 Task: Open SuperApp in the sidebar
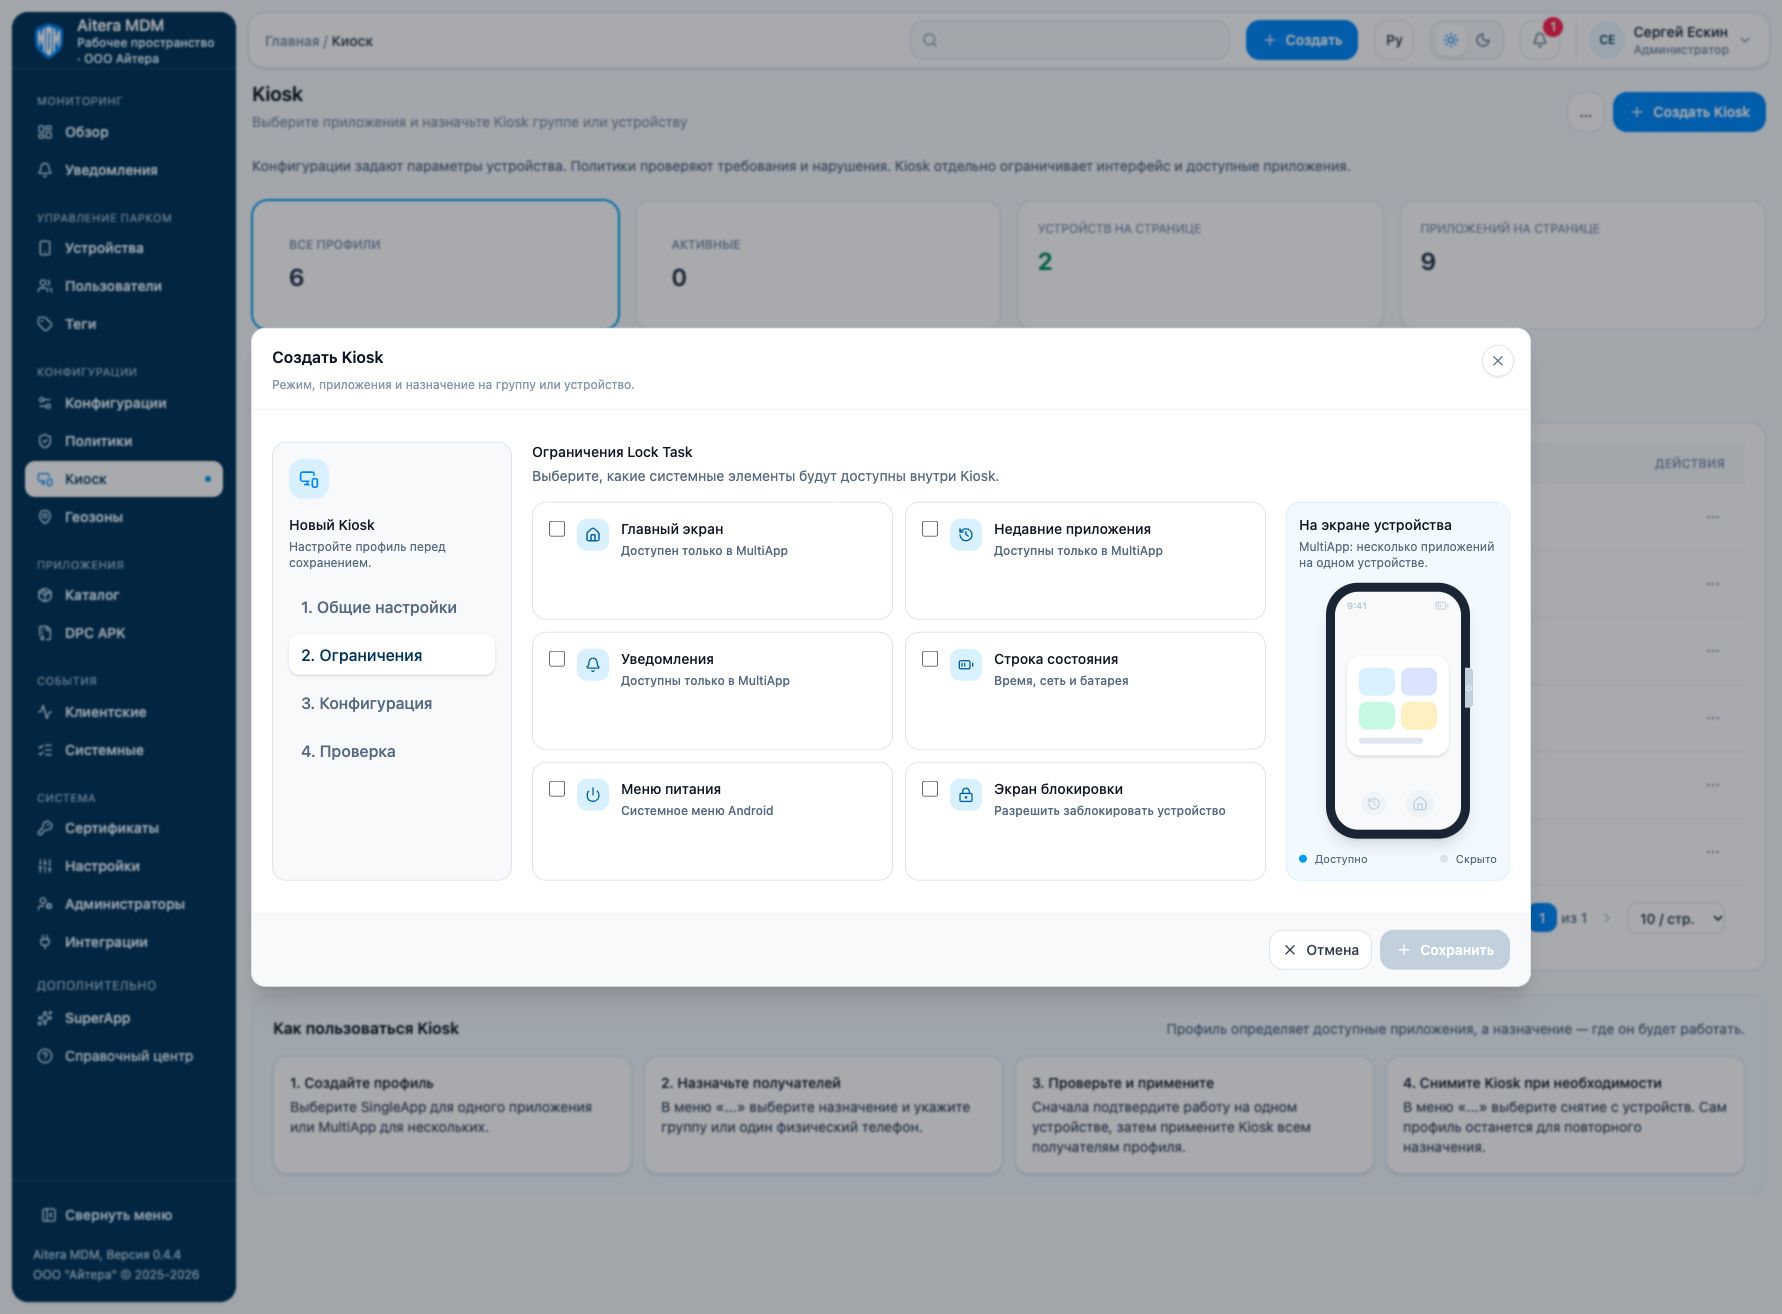(x=124, y=1018)
